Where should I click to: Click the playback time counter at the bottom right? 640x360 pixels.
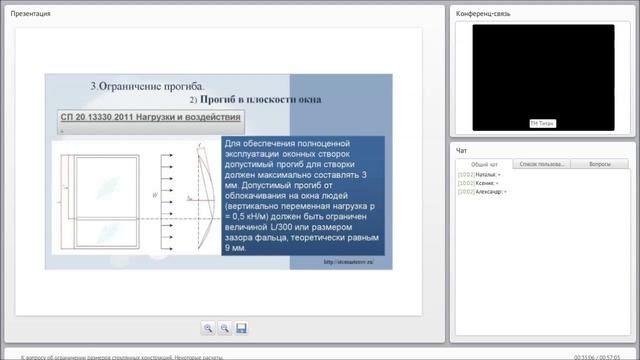pos(597,357)
